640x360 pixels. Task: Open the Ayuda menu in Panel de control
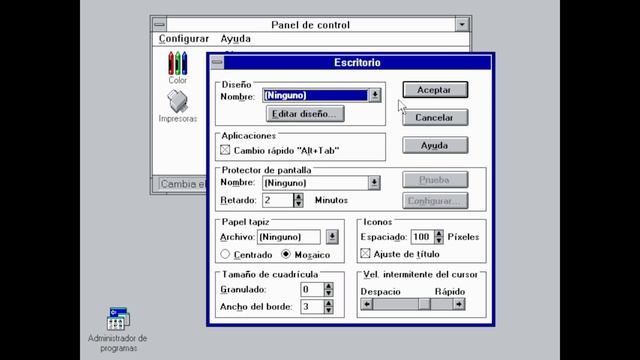coord(236,39)
